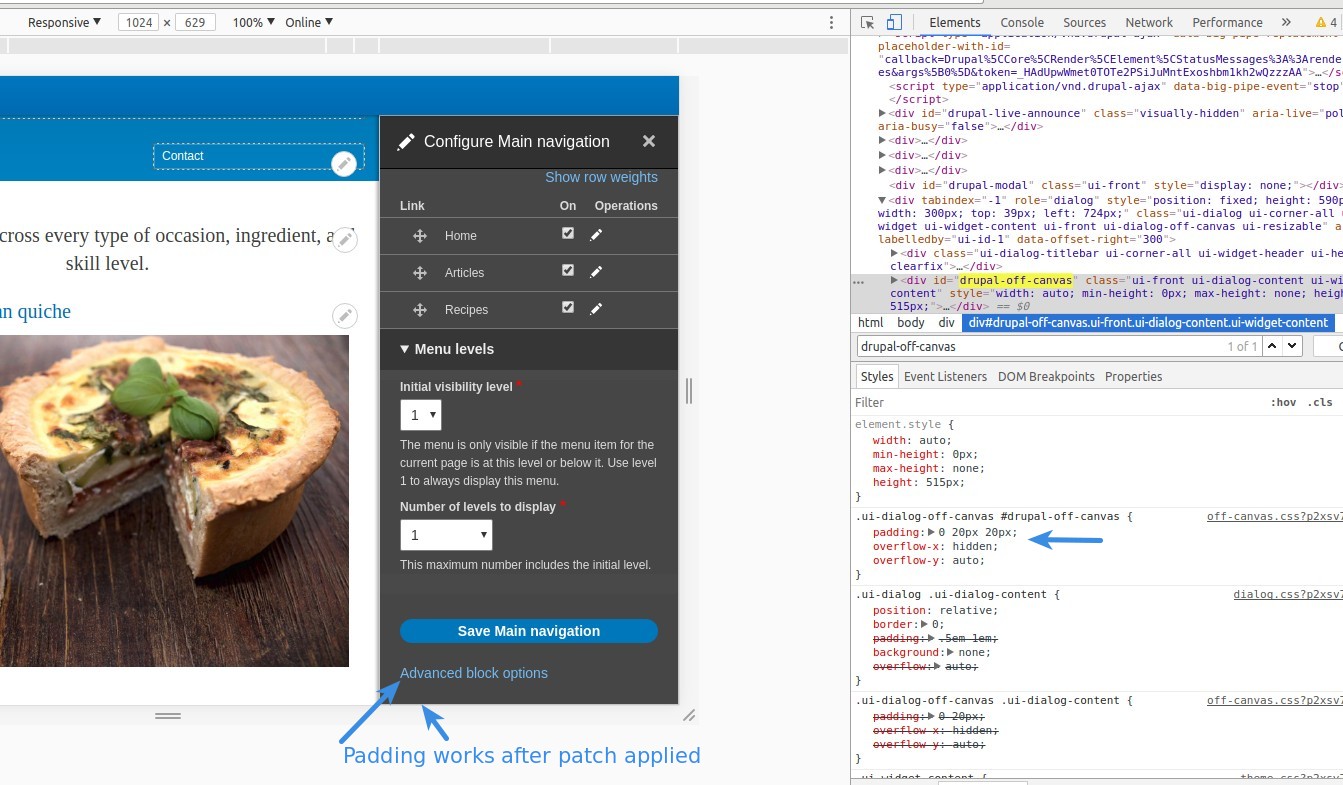
Task: Switch to the Console tab
Action: coord(1022,22)
